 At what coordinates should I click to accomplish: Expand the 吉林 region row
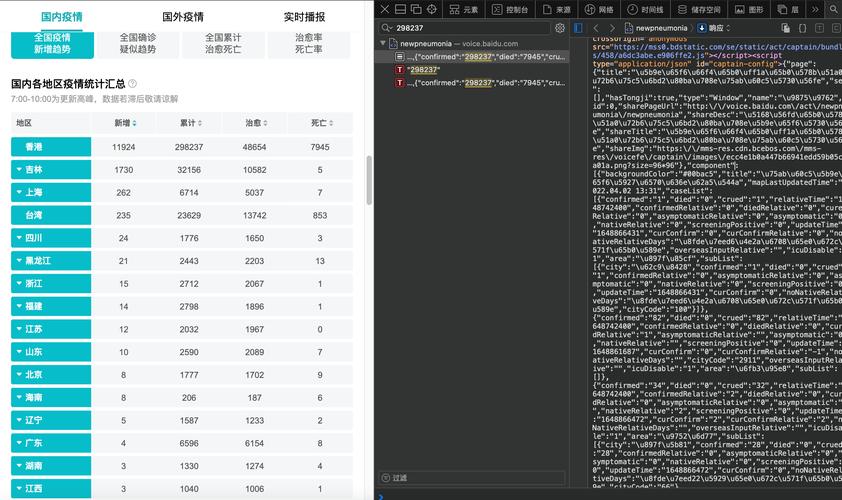tap(51, 170)
